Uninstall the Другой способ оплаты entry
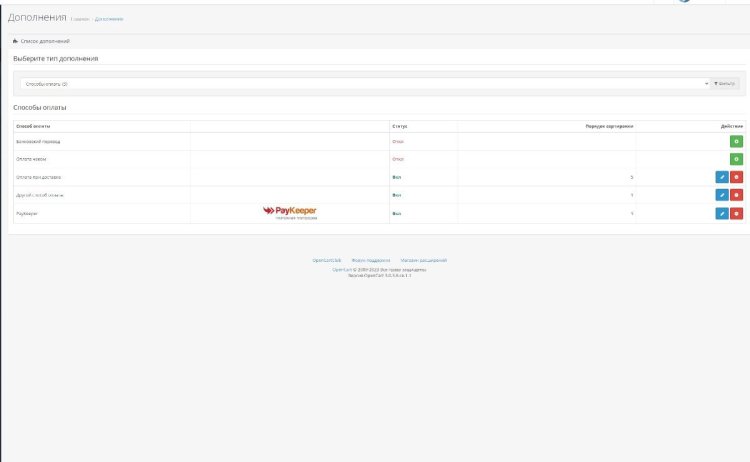The image size is (750, 462). point(736,195)
